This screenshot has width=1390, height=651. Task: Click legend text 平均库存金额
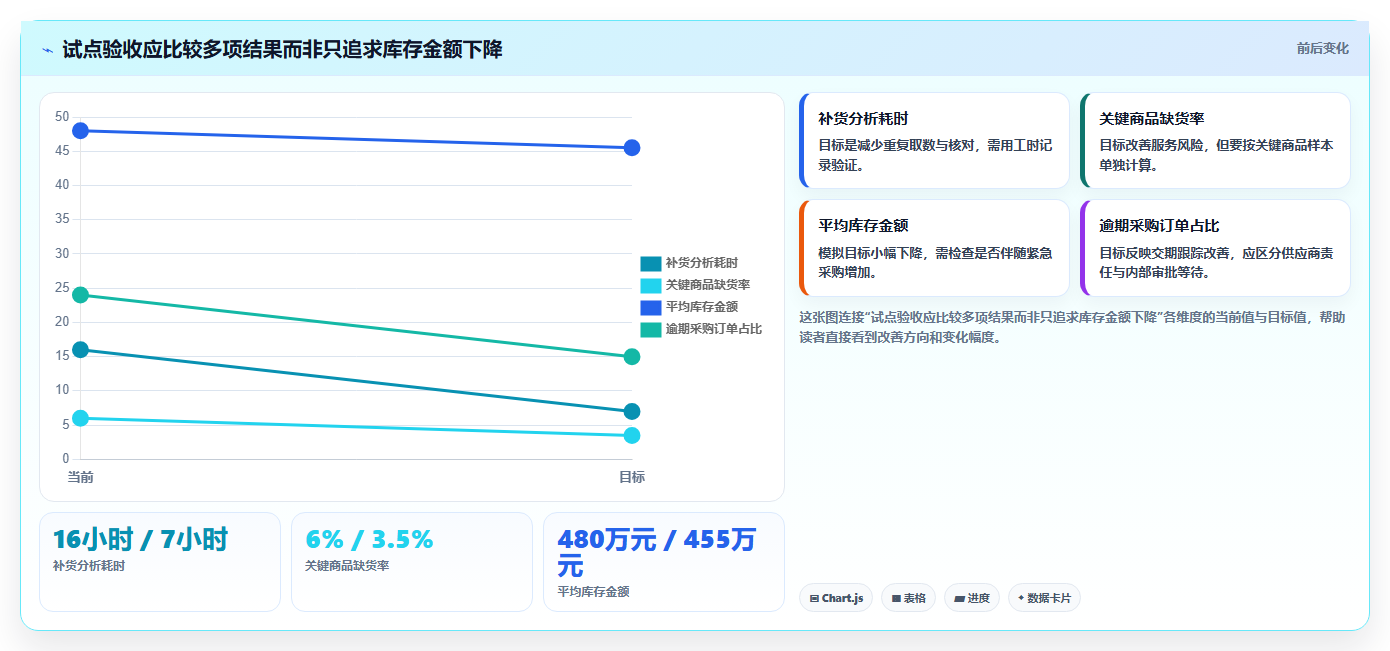point(702,307)
